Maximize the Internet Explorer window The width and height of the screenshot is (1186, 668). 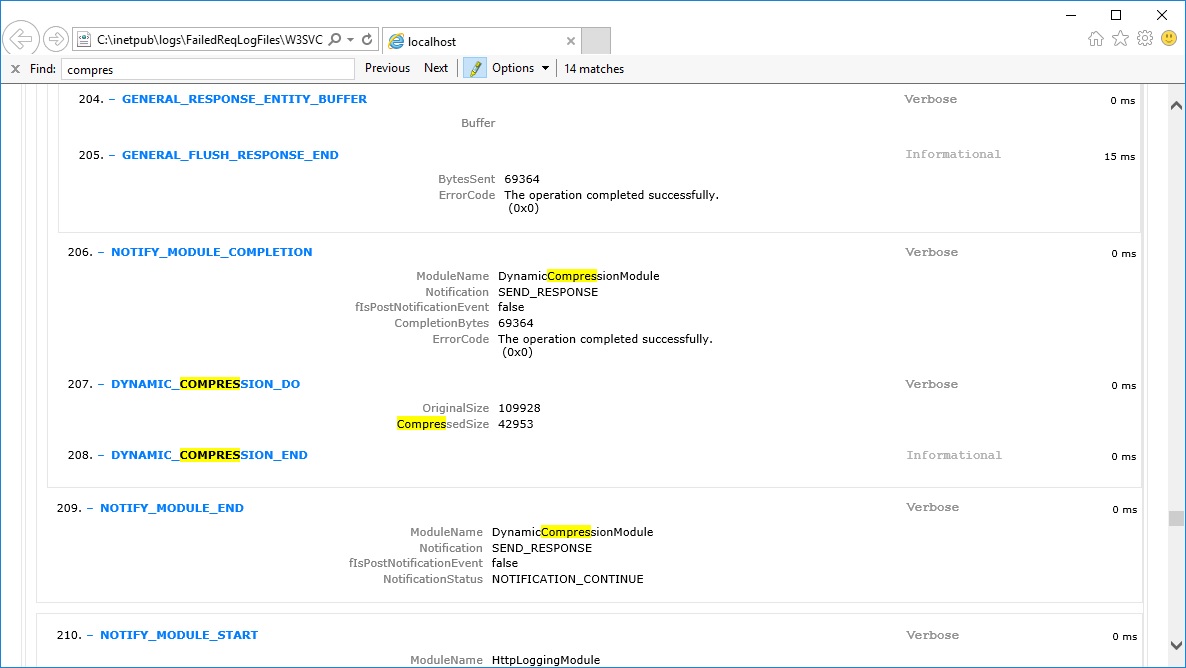pos(1116,15)
